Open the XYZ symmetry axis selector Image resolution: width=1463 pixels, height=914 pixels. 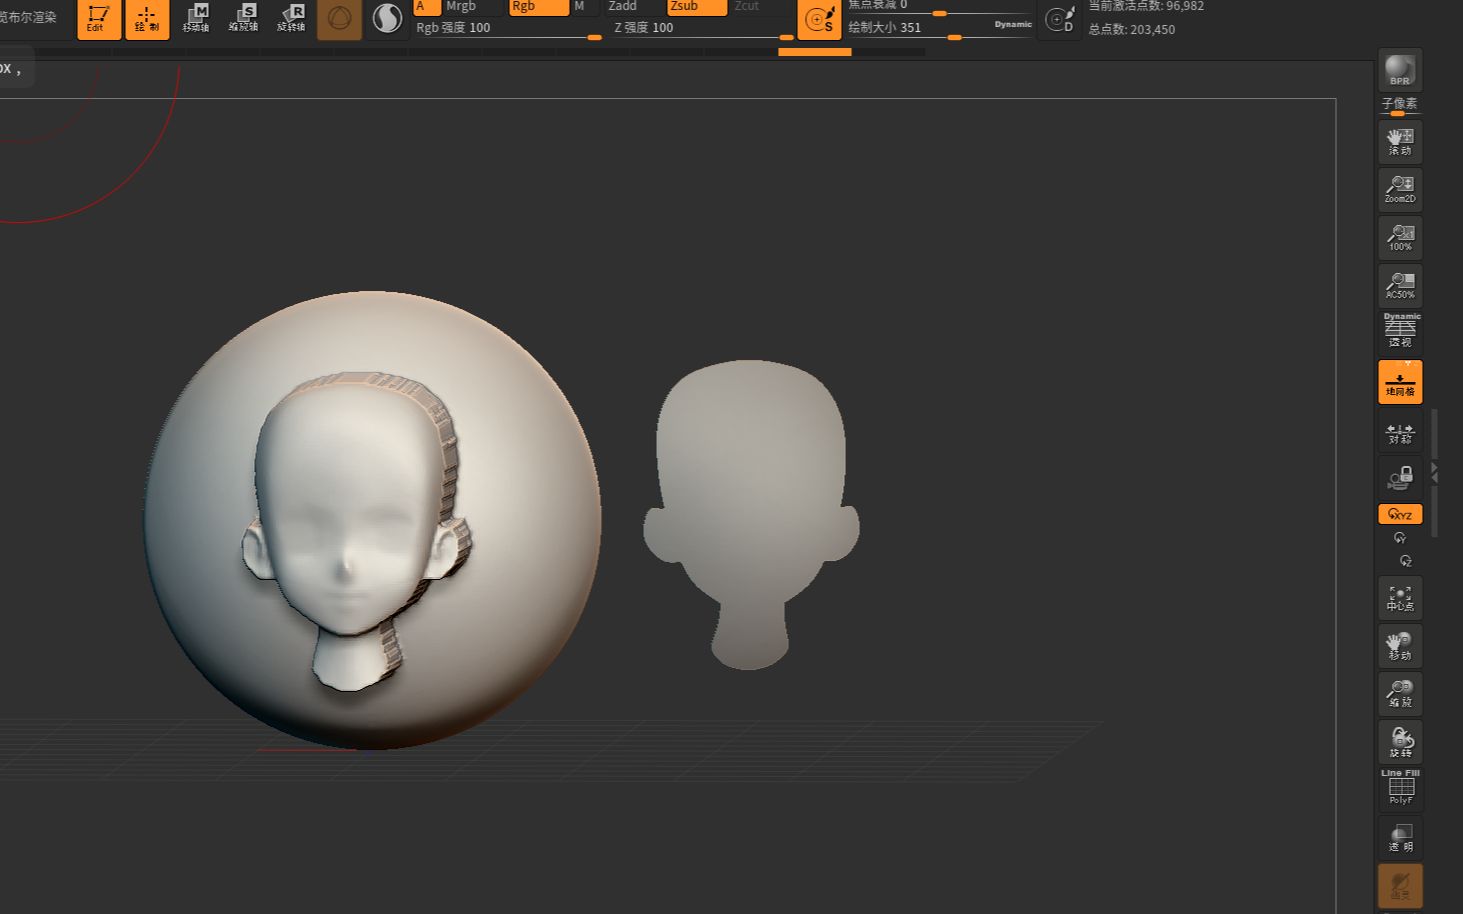pos(1399,514)
